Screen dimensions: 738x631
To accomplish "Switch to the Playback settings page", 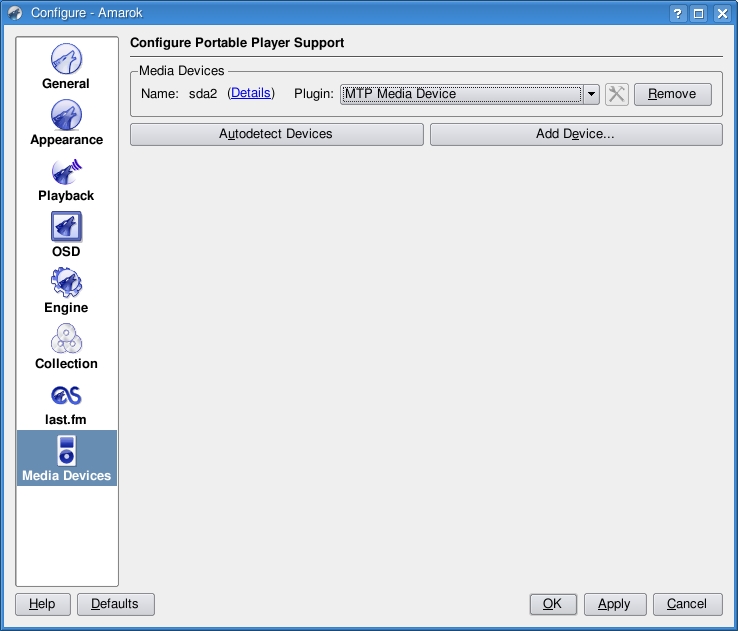I will (x=66, y=178).
